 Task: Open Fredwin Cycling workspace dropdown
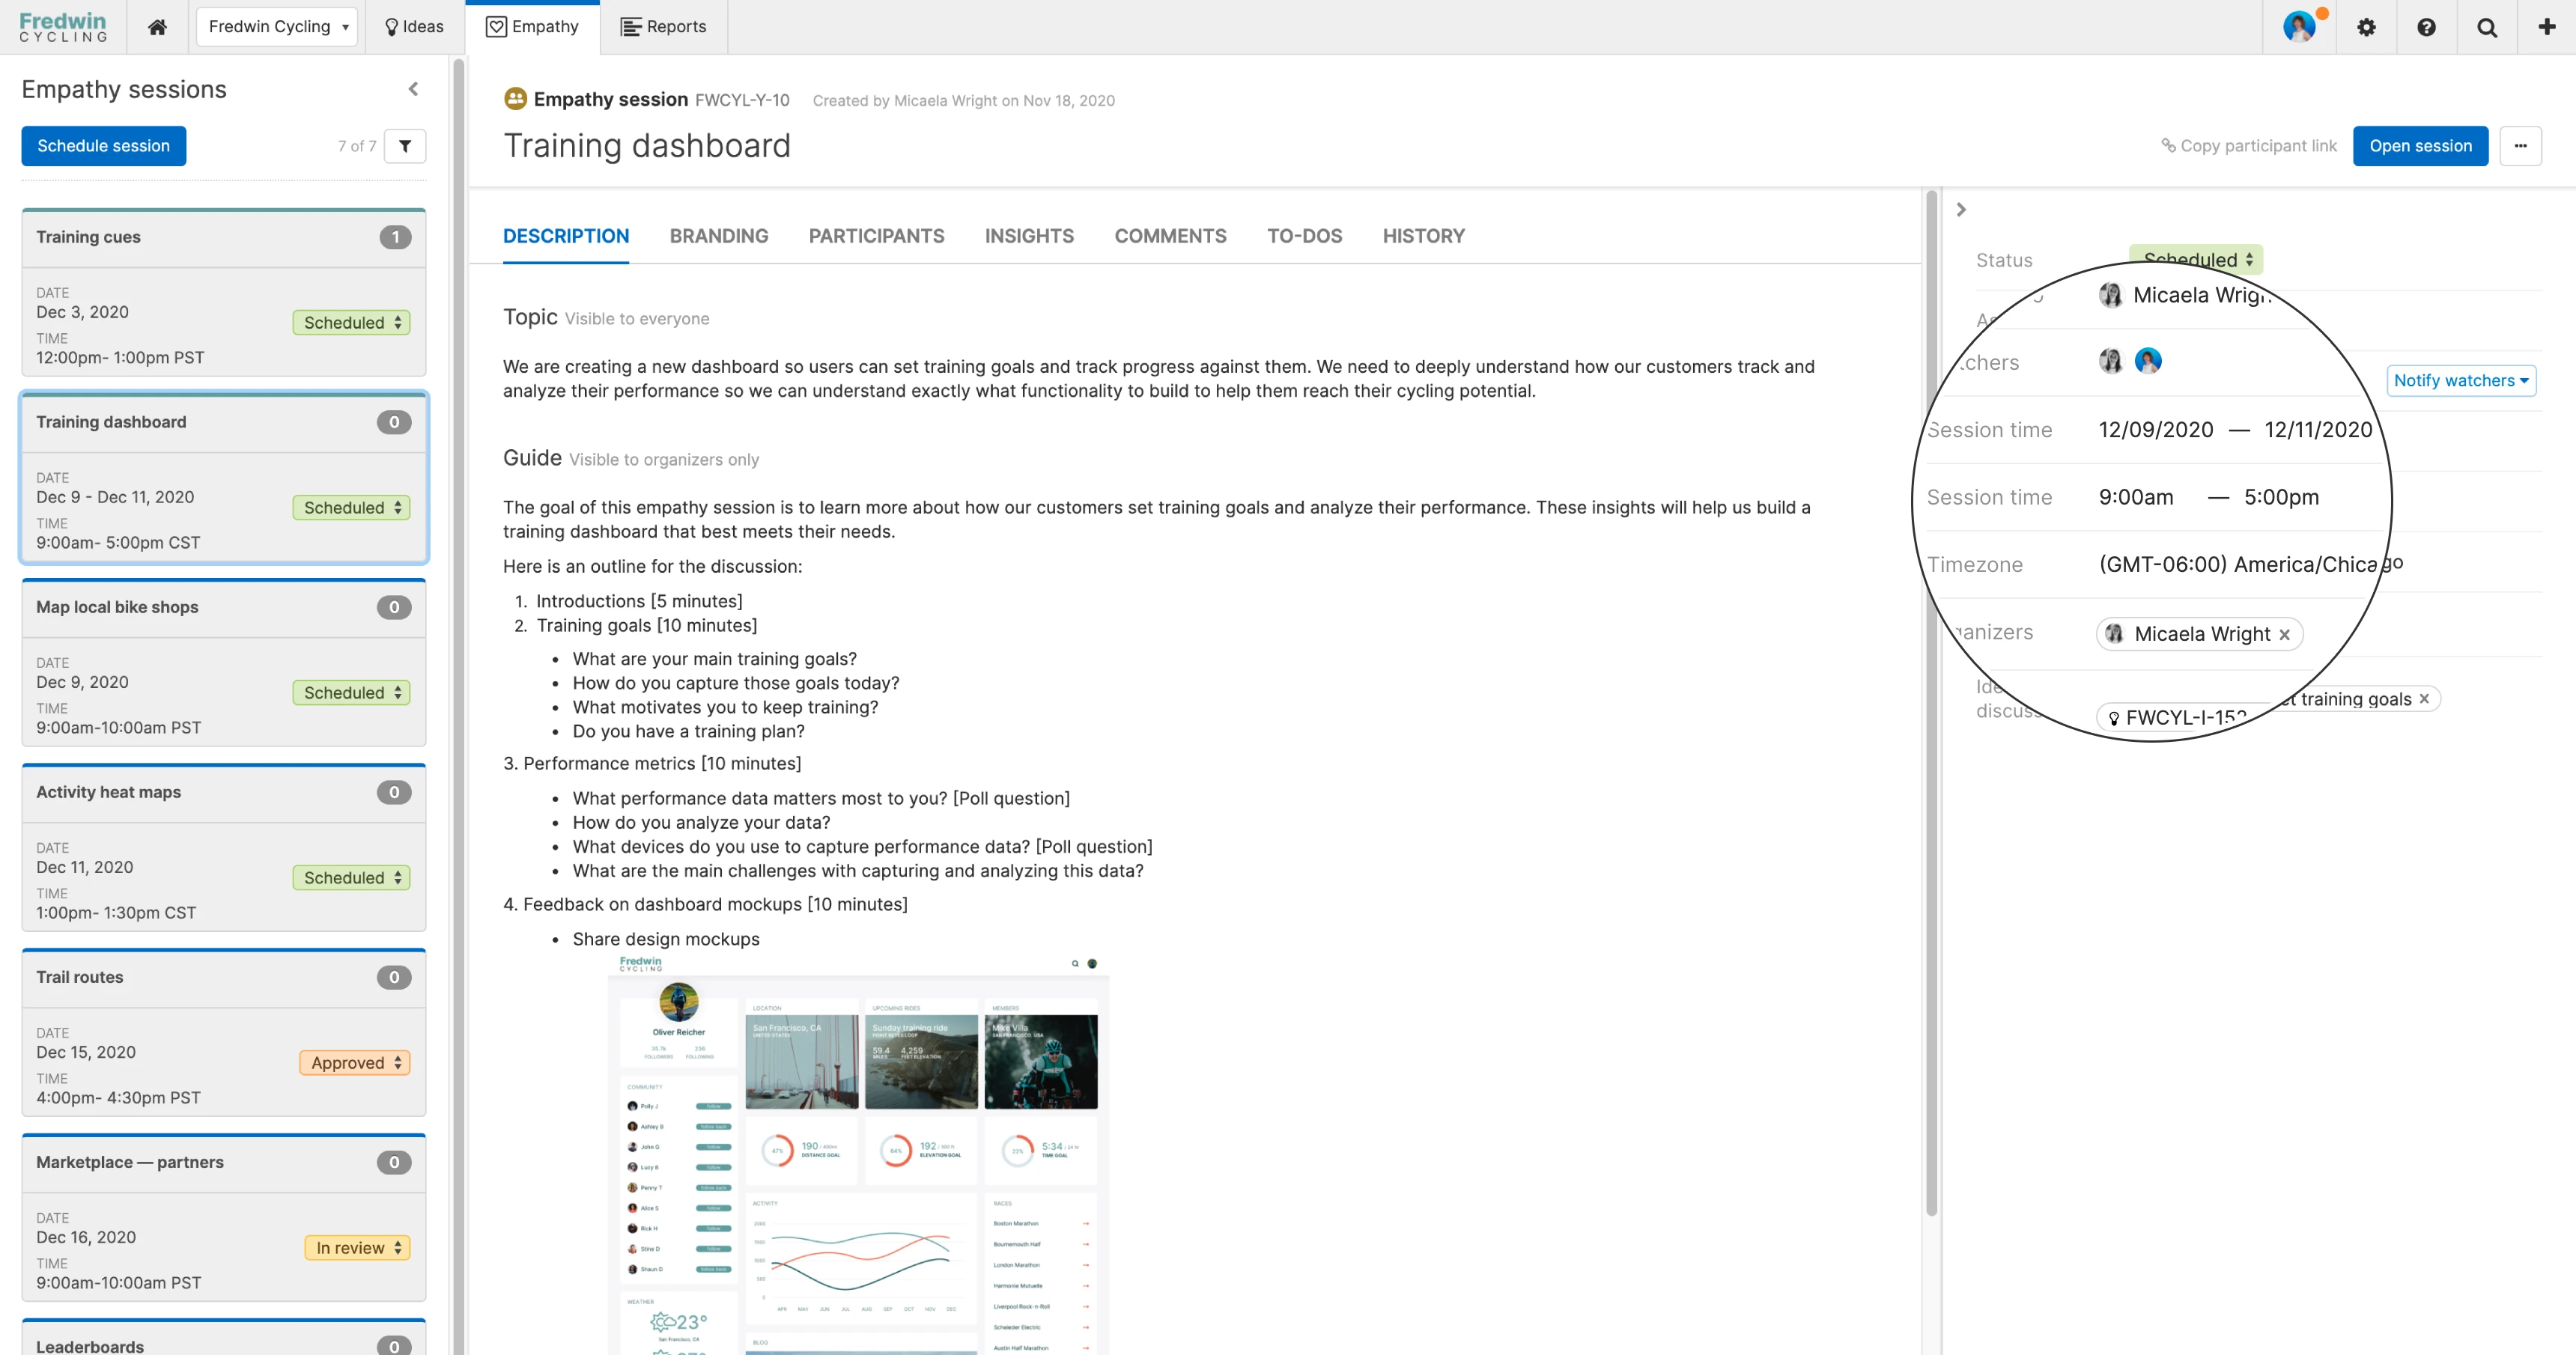pyautogui.click(x=277, y=27)
